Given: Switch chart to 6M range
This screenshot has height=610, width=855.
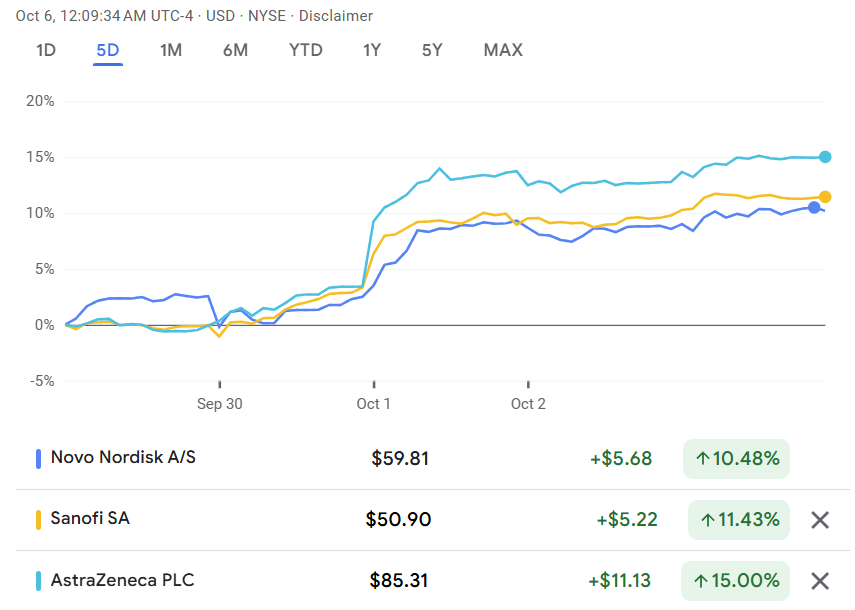Looking at the screenshot, I should coord(235,50).
